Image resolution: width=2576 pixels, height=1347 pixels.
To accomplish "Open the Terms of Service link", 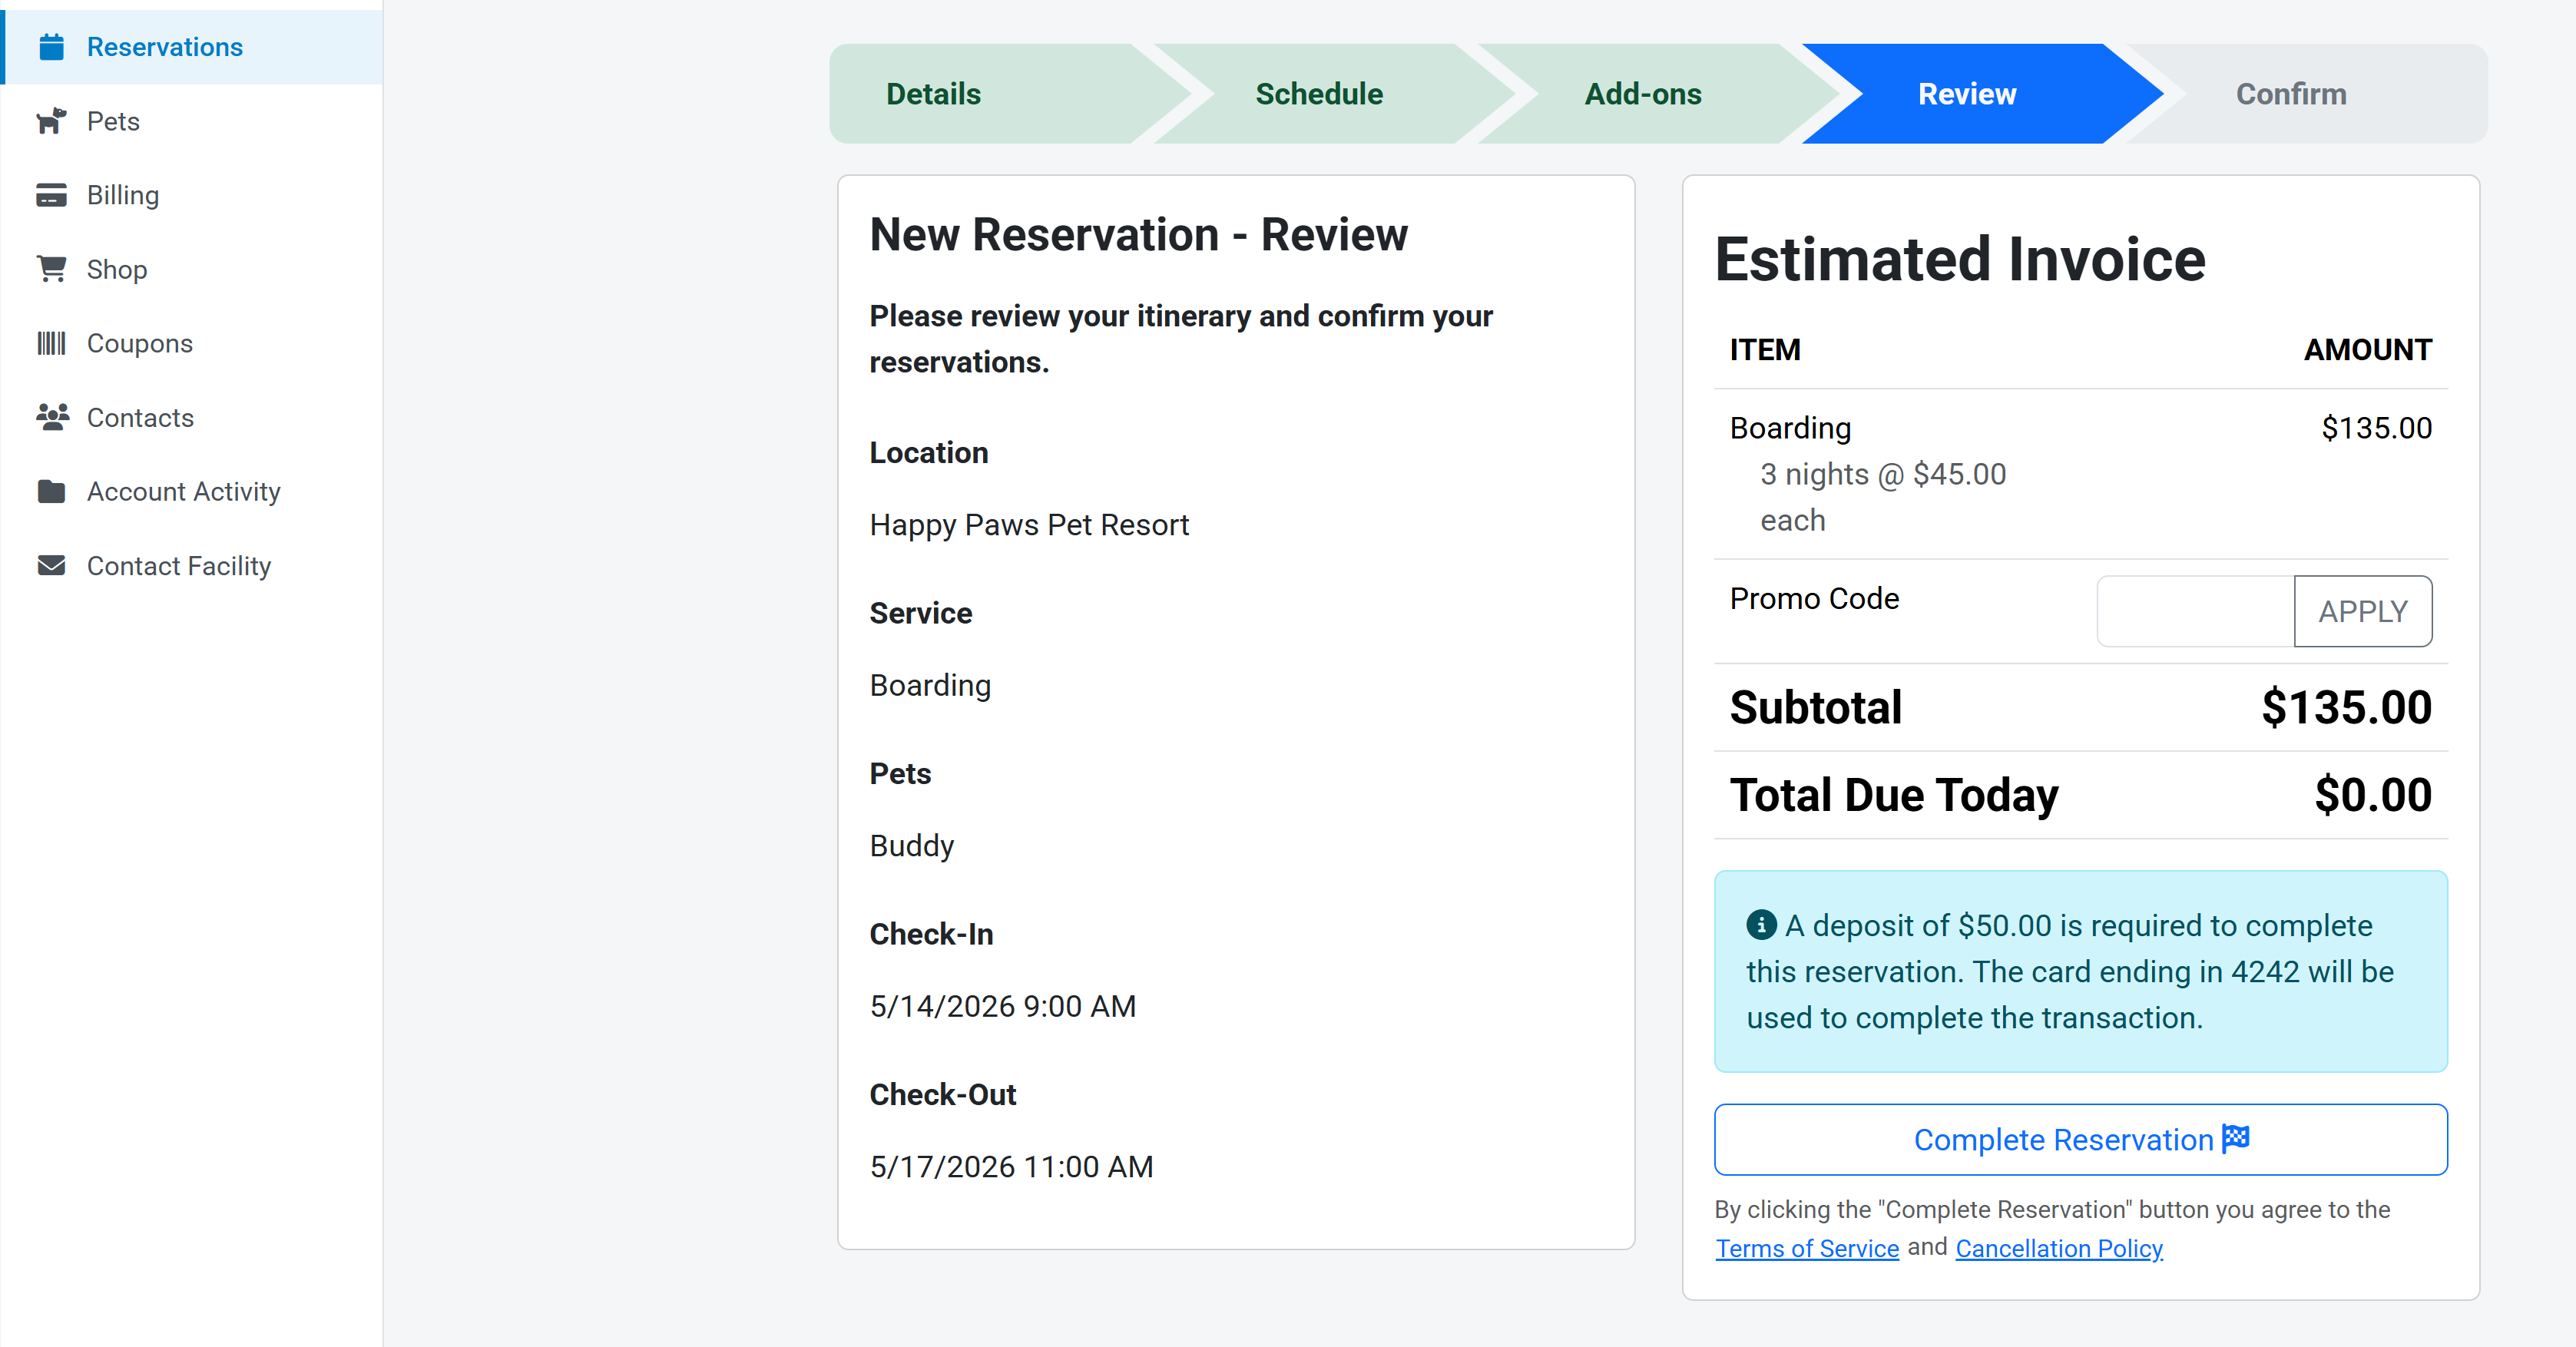I will click(1807, 1248).
